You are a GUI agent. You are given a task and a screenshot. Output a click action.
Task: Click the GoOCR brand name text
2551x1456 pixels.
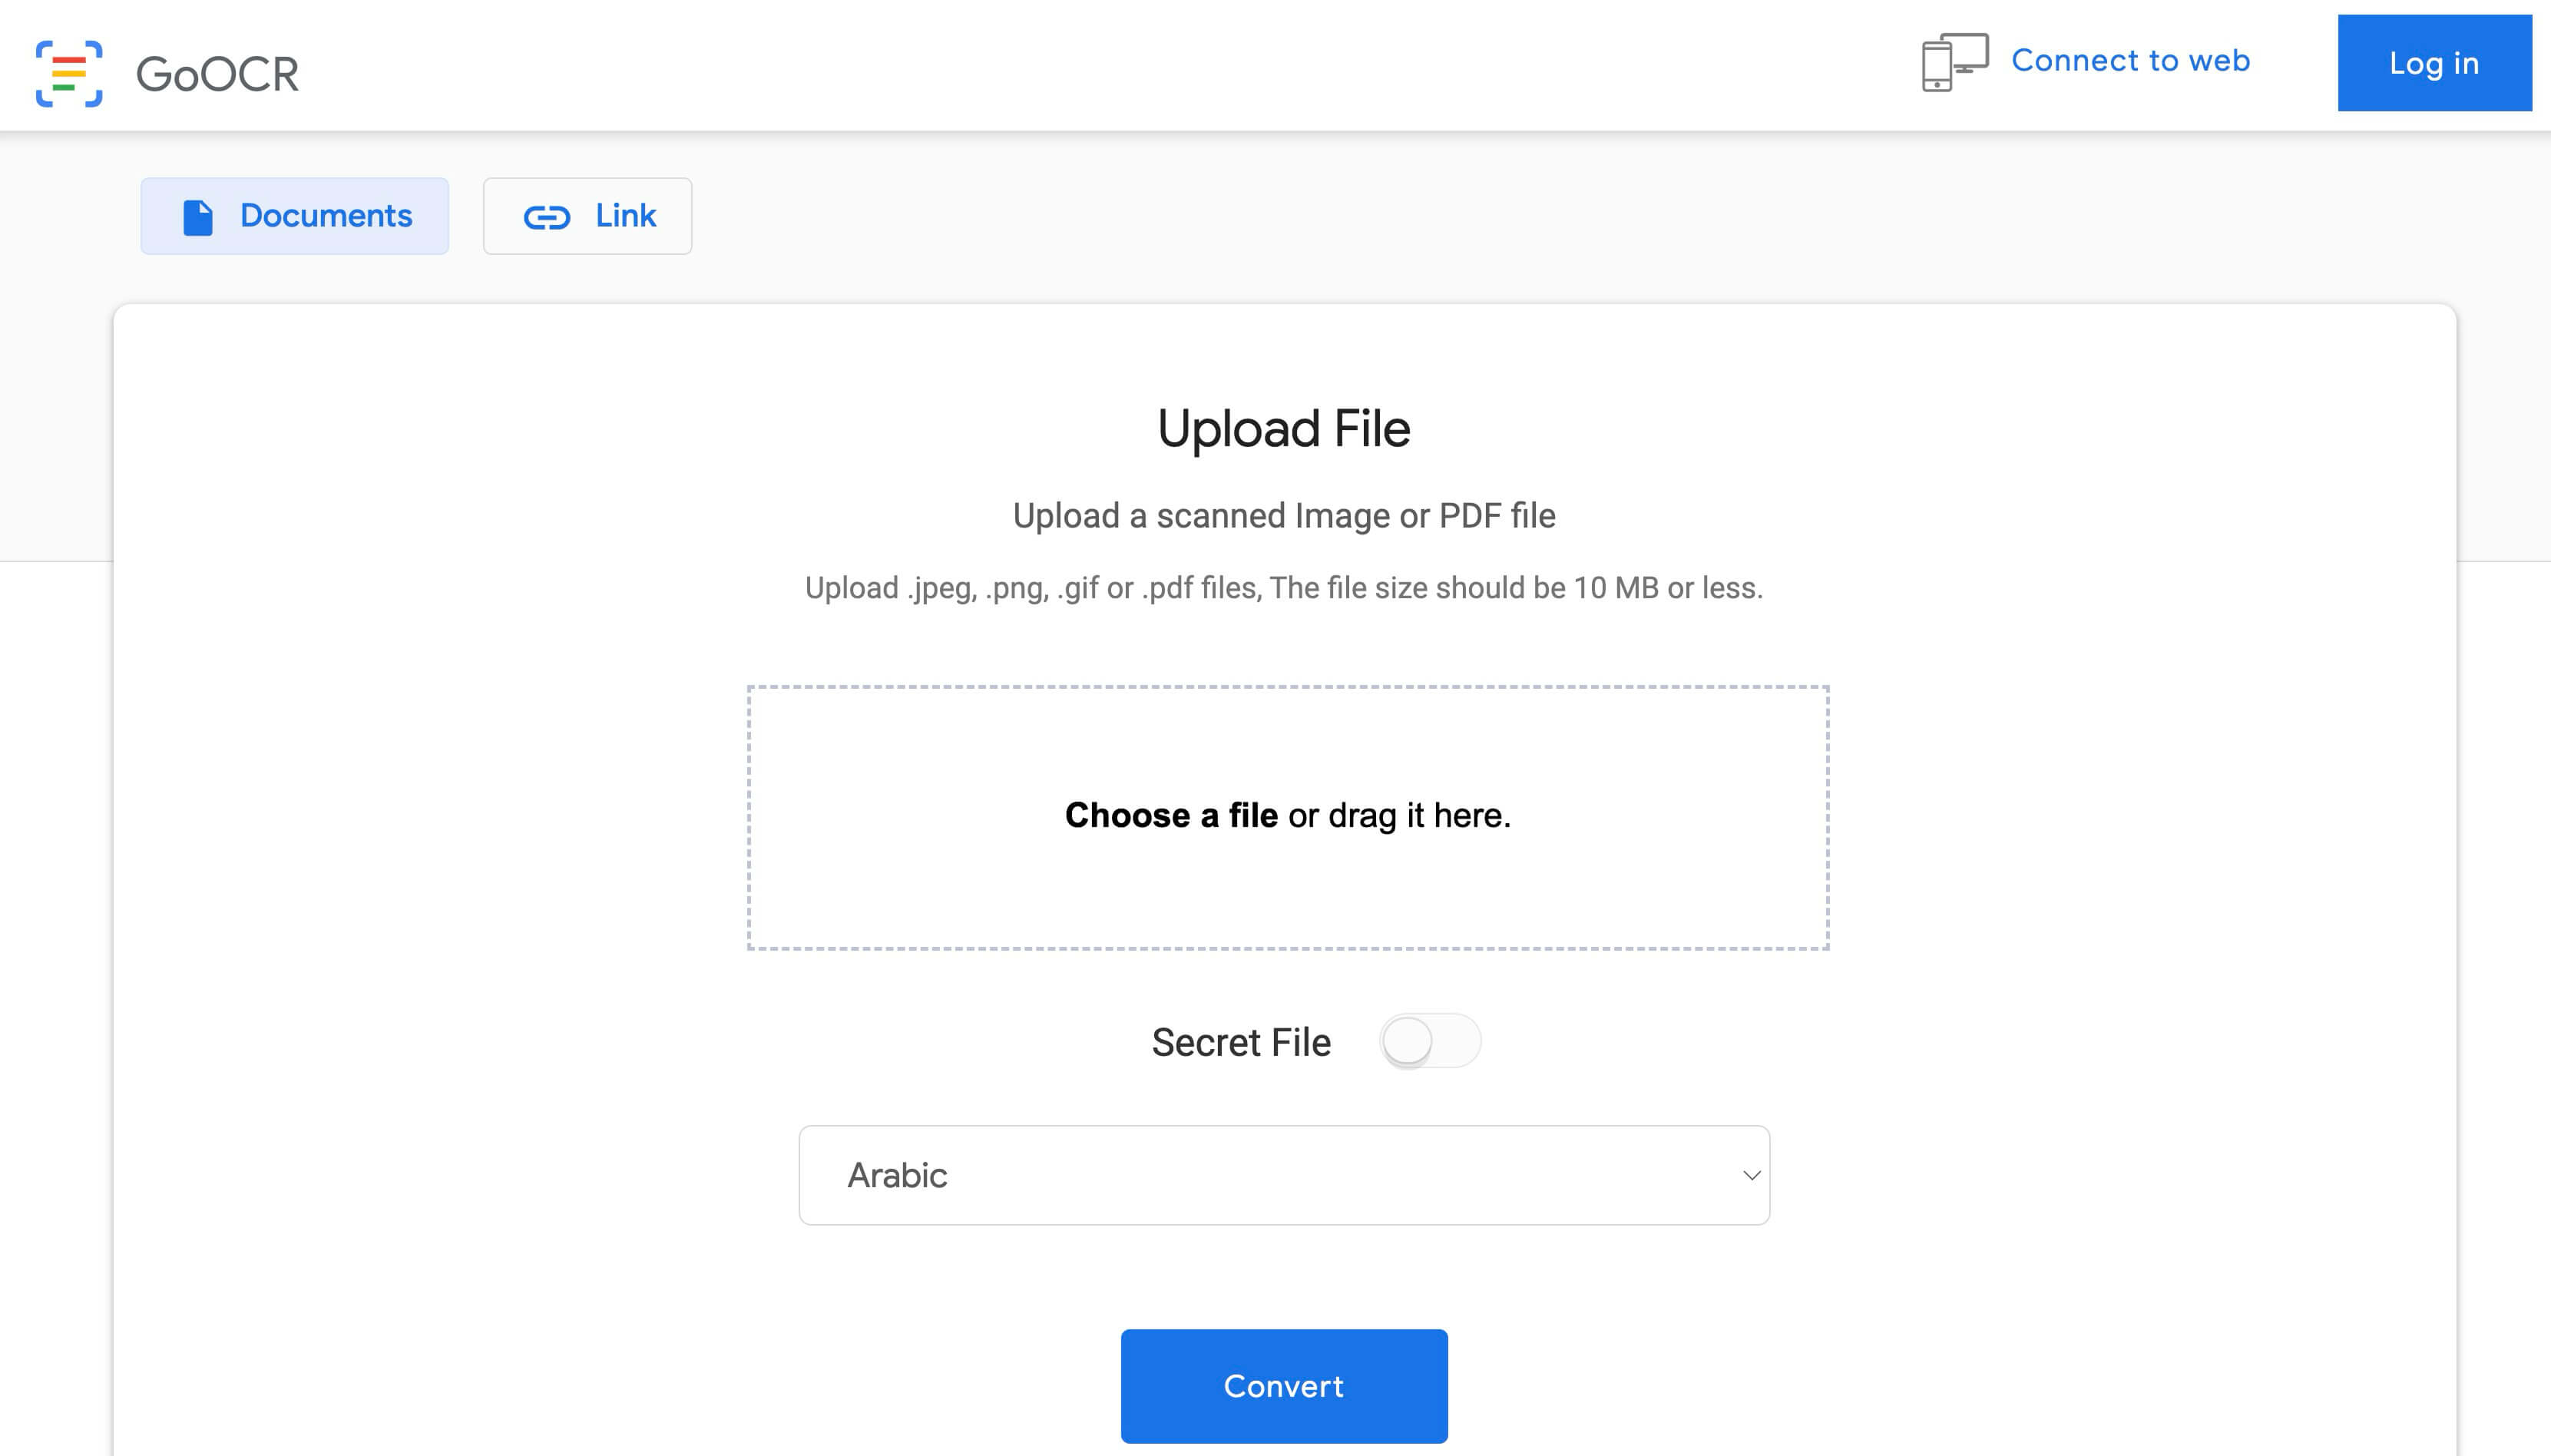(217, 74)
